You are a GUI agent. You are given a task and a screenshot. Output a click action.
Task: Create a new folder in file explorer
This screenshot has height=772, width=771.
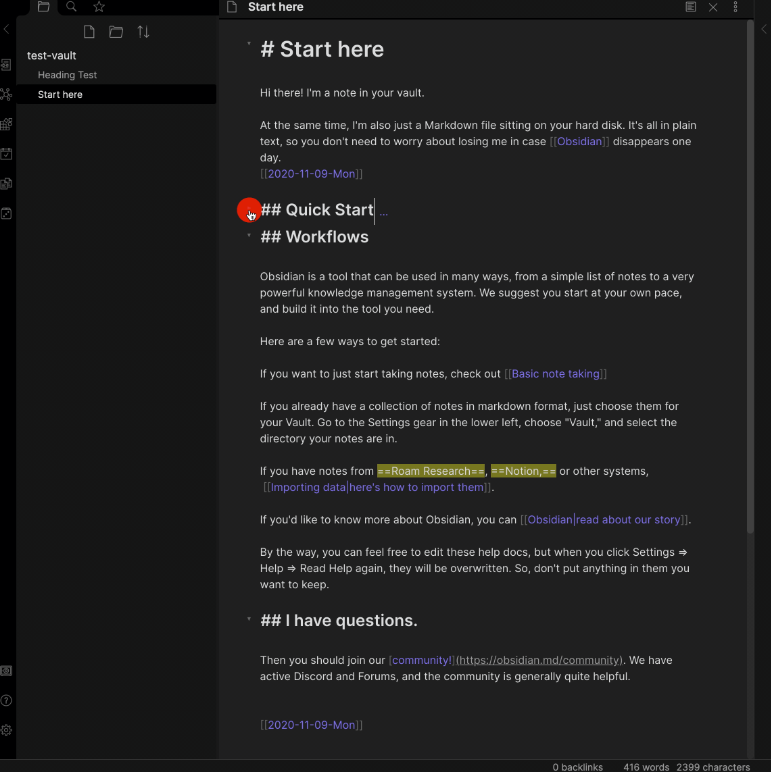116,32
